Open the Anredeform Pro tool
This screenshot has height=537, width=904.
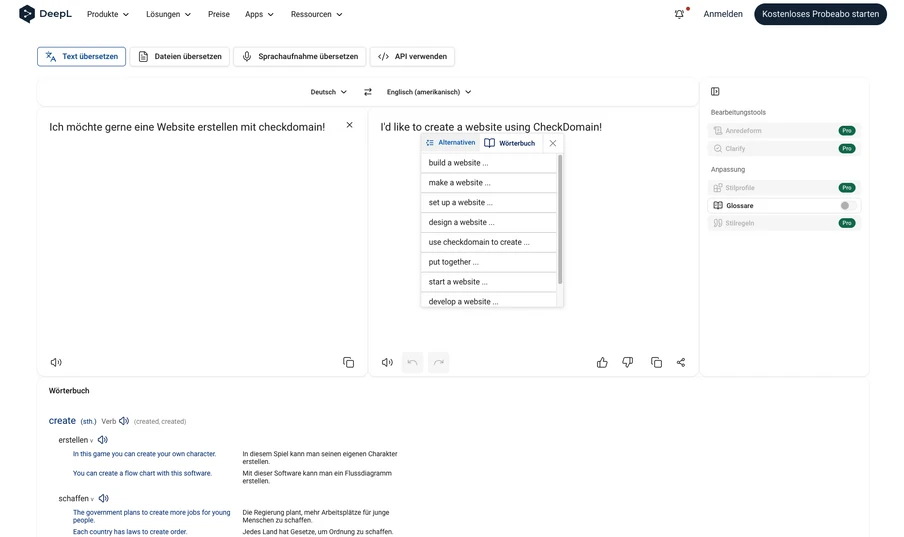pyautogui.click(x=784, y=130)
